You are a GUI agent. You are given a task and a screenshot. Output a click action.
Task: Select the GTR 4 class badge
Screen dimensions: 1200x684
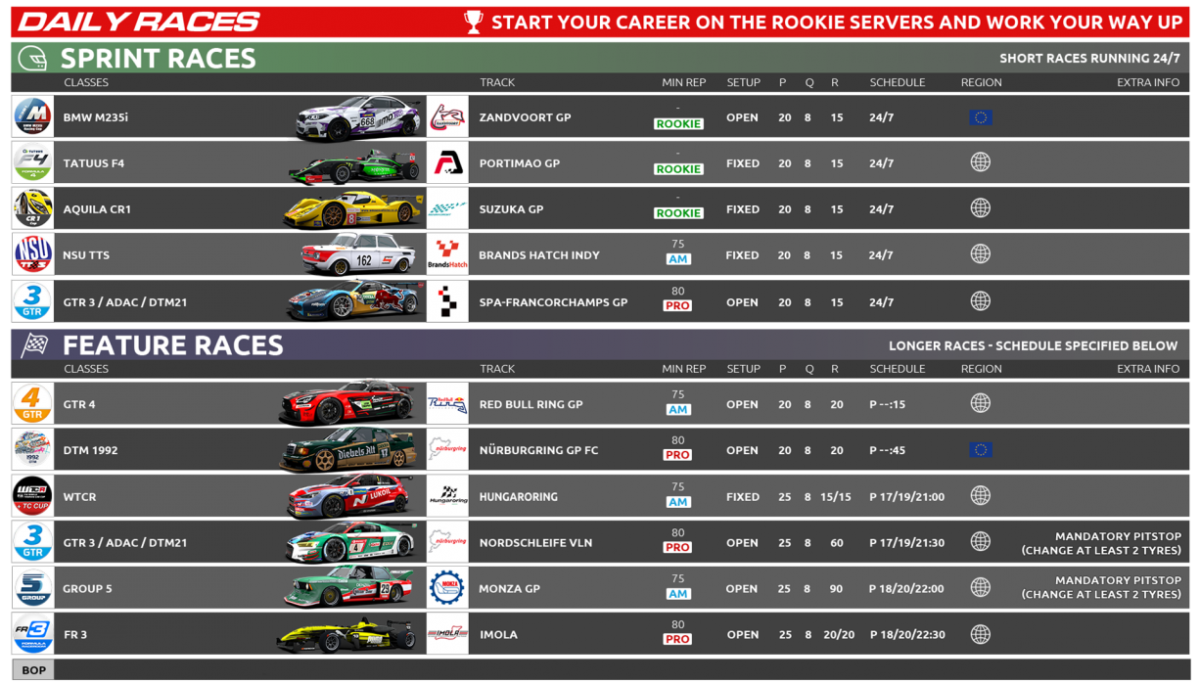[x=32, y=404]
